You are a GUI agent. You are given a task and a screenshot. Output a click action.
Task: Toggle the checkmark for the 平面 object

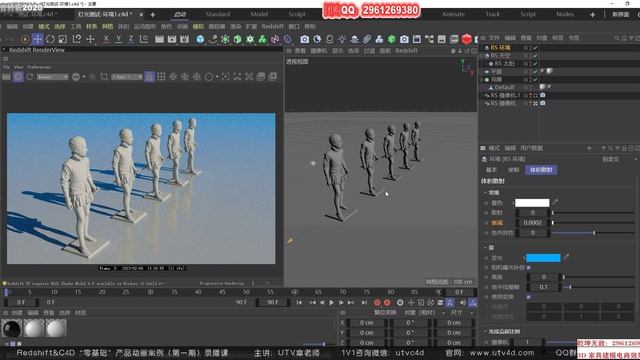535,71
